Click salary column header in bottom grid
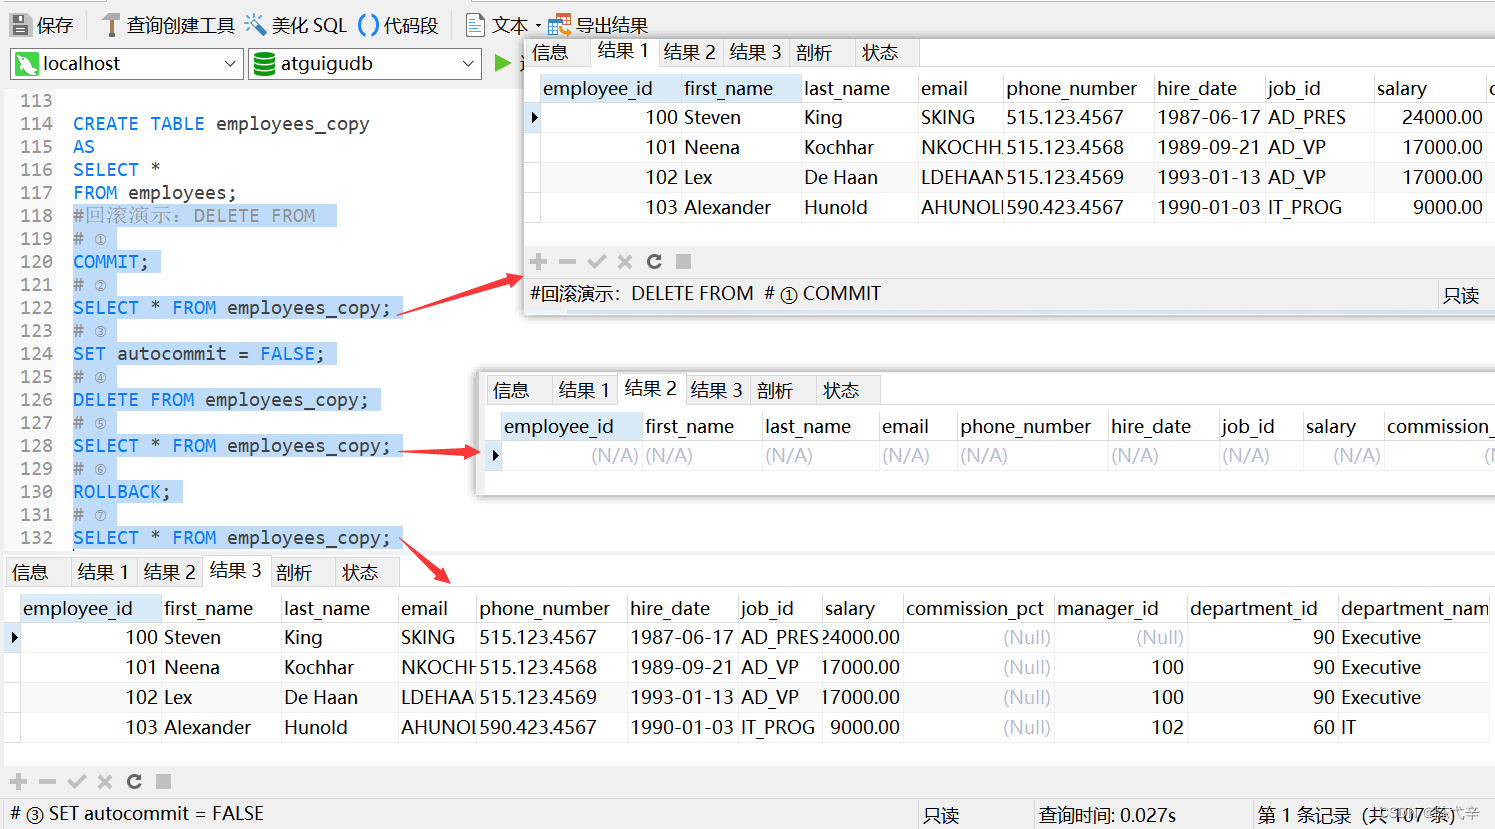Image resolution: width=1495 pixels, height=829 pixels. point(849,608)
